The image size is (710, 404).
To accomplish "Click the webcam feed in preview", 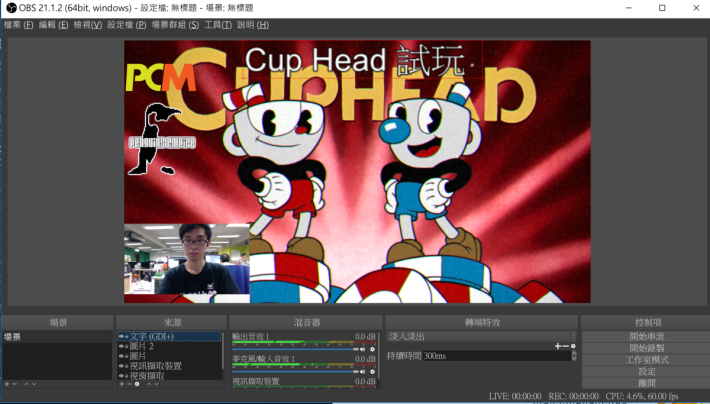I will (x=187, y=259).
